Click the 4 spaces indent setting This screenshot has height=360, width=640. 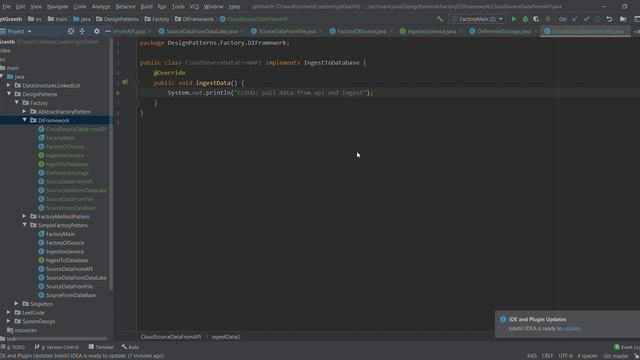(587, 356)
